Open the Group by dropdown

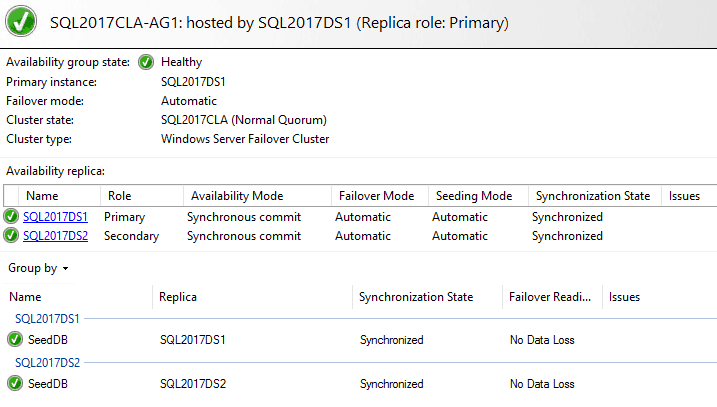[38, 268]
